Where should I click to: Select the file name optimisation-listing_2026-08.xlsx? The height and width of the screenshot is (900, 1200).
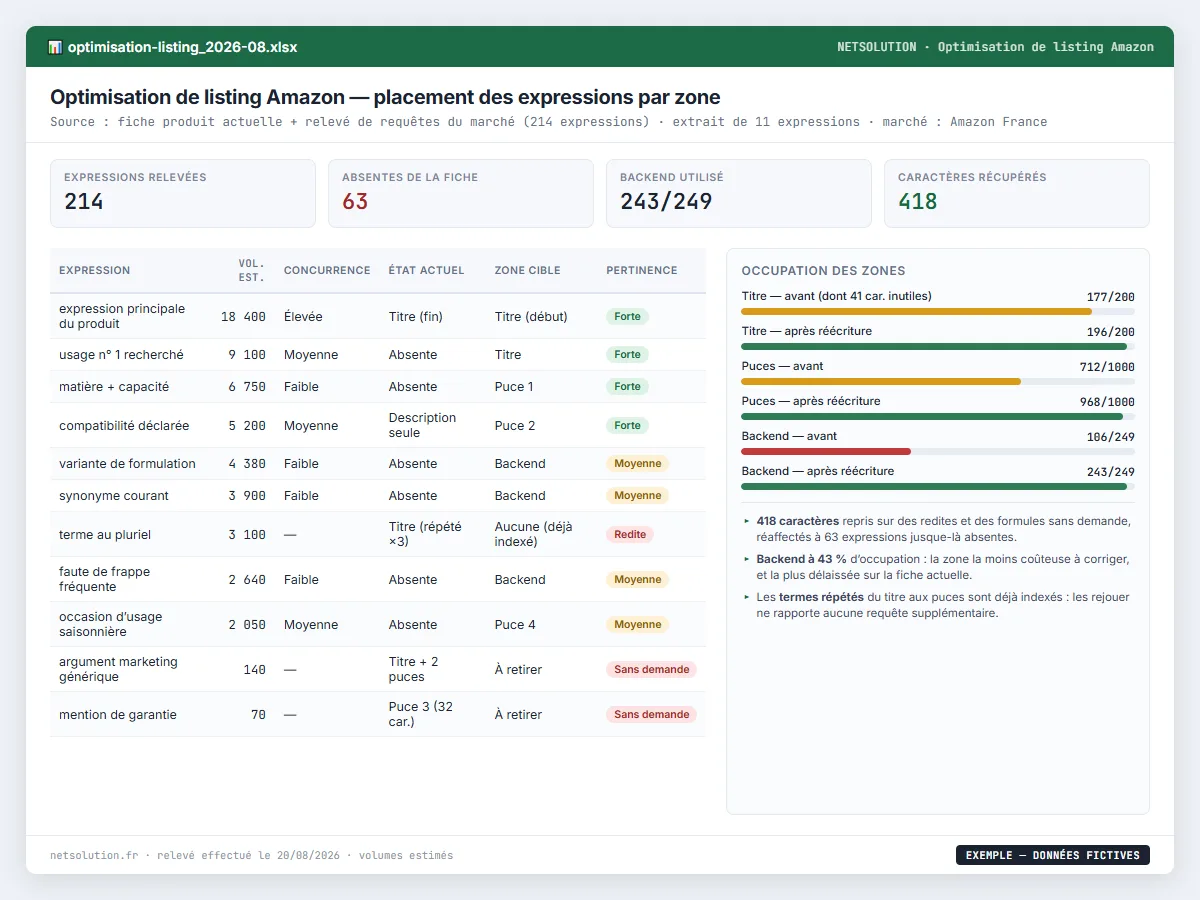182,47
